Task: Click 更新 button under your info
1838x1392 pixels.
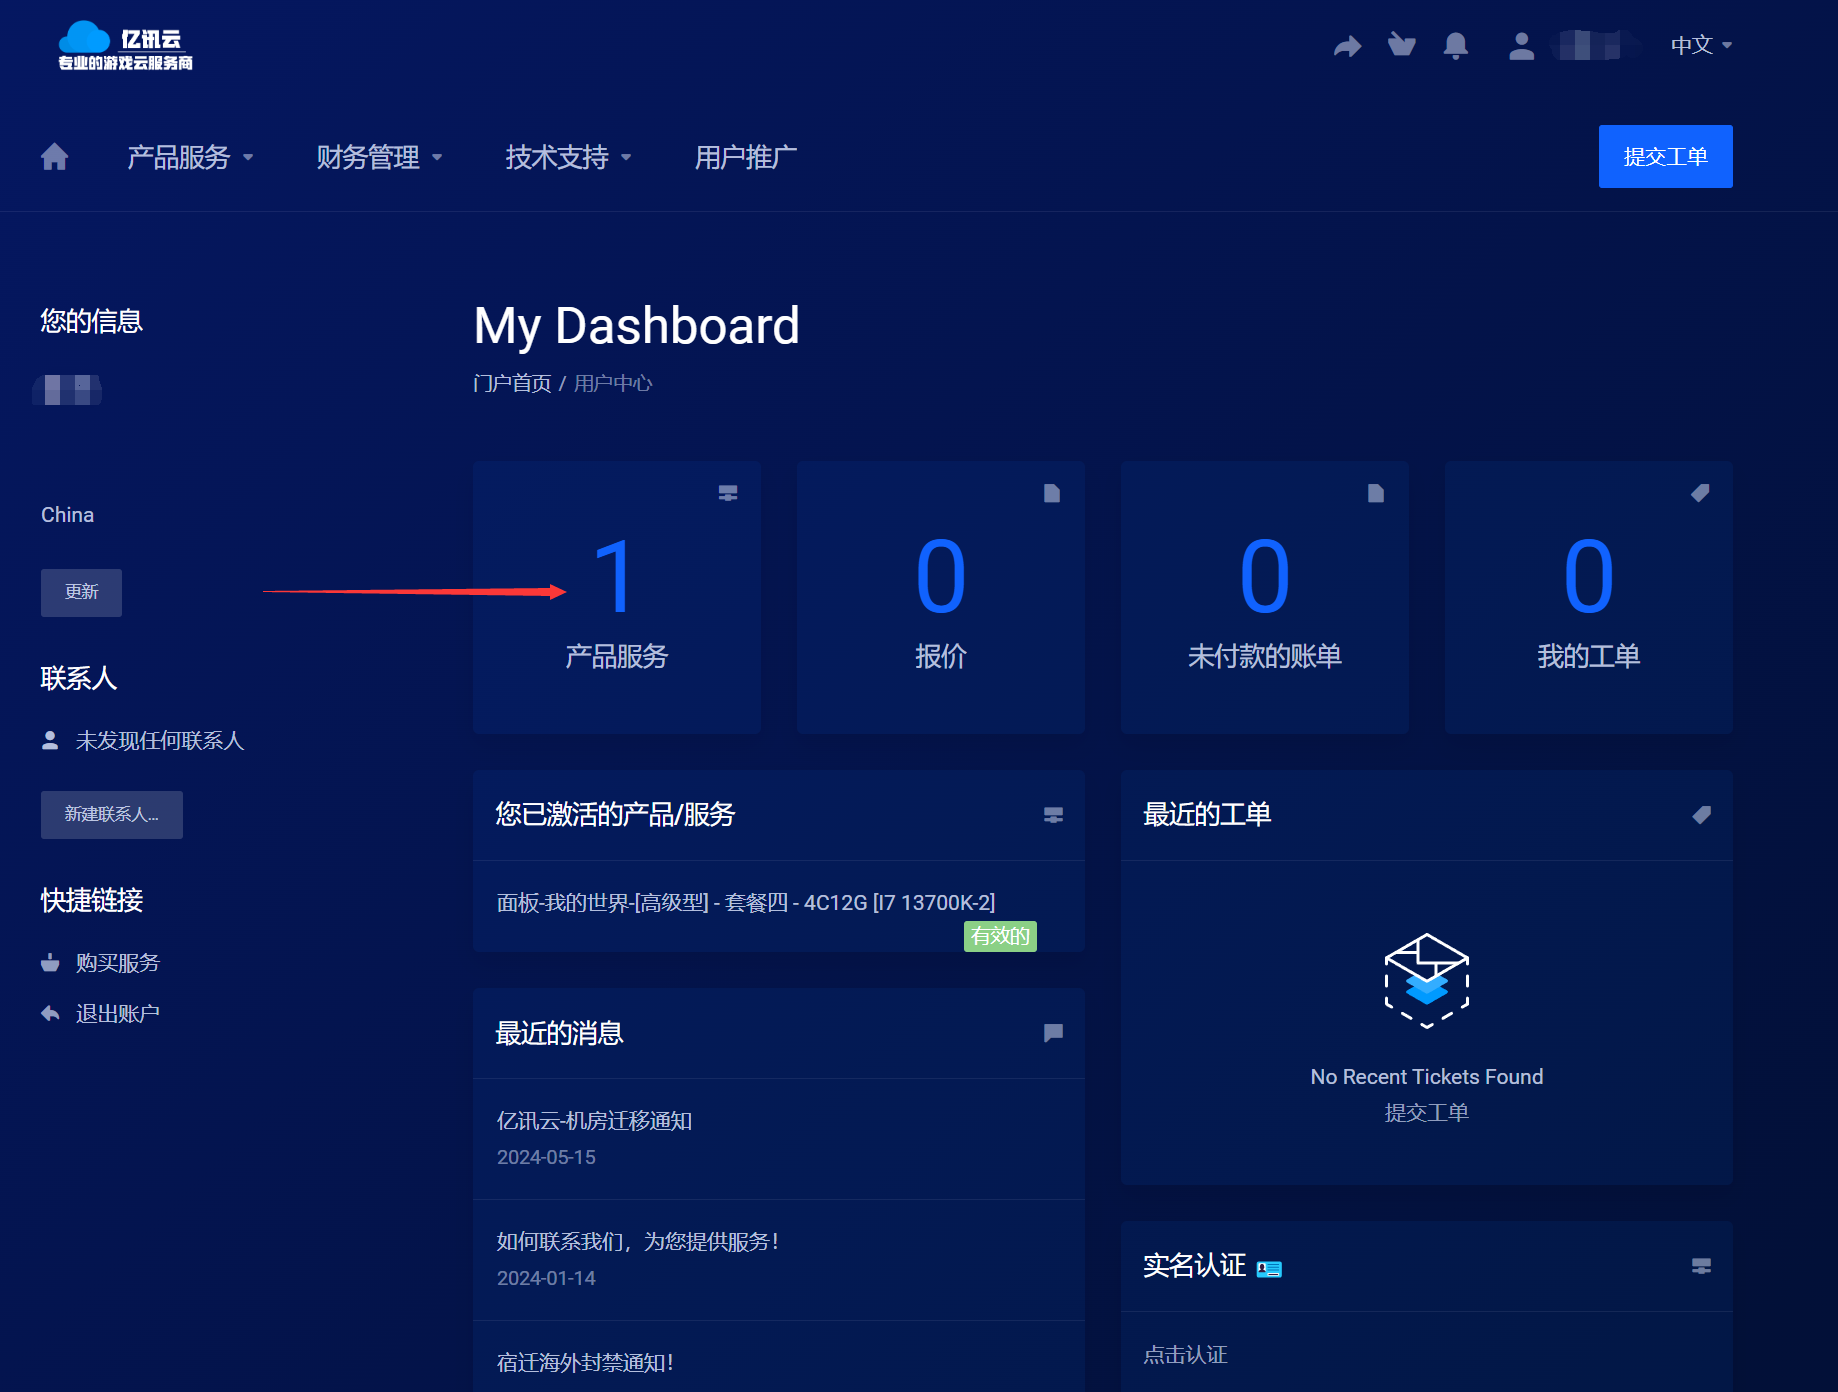Action: (81, 592)
